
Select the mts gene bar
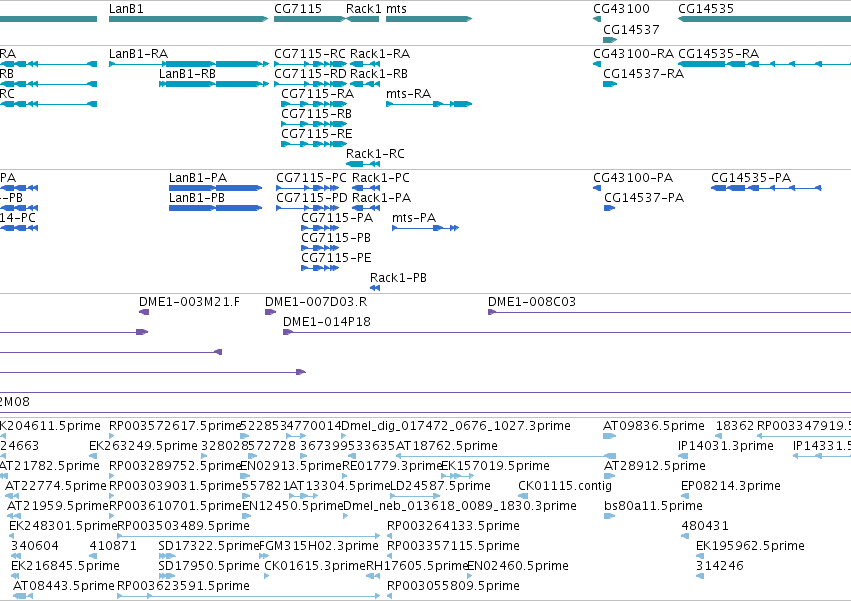click(429, 19)
